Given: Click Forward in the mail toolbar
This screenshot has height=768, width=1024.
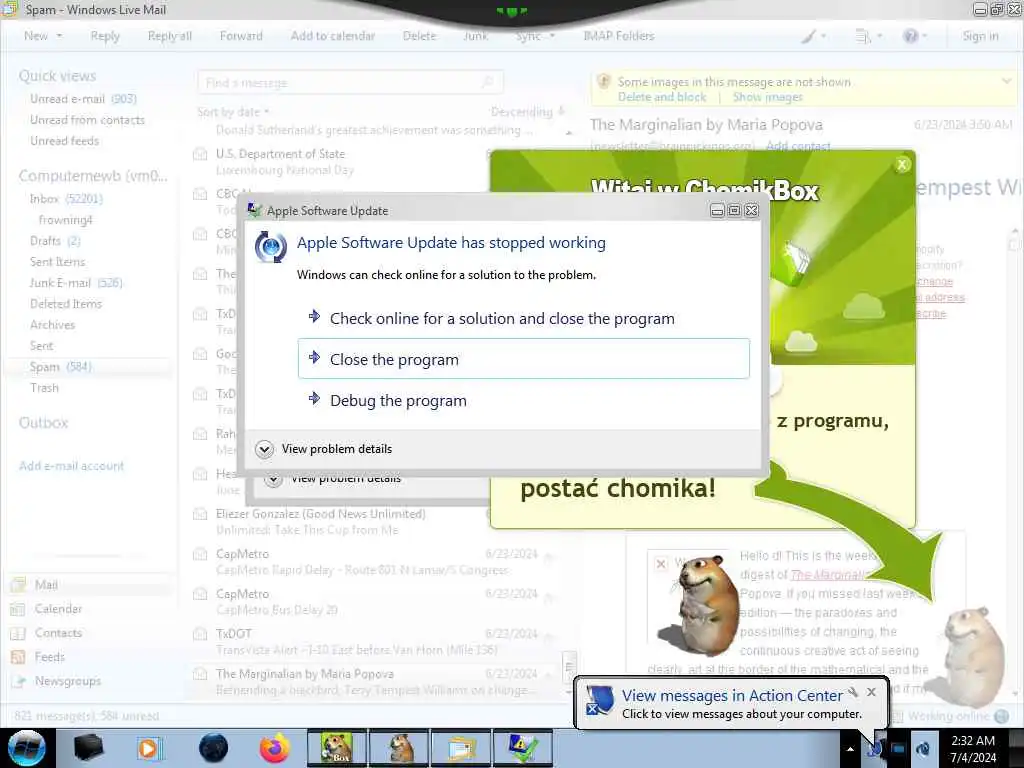Looking at the screenshot, I should (241, 36).
